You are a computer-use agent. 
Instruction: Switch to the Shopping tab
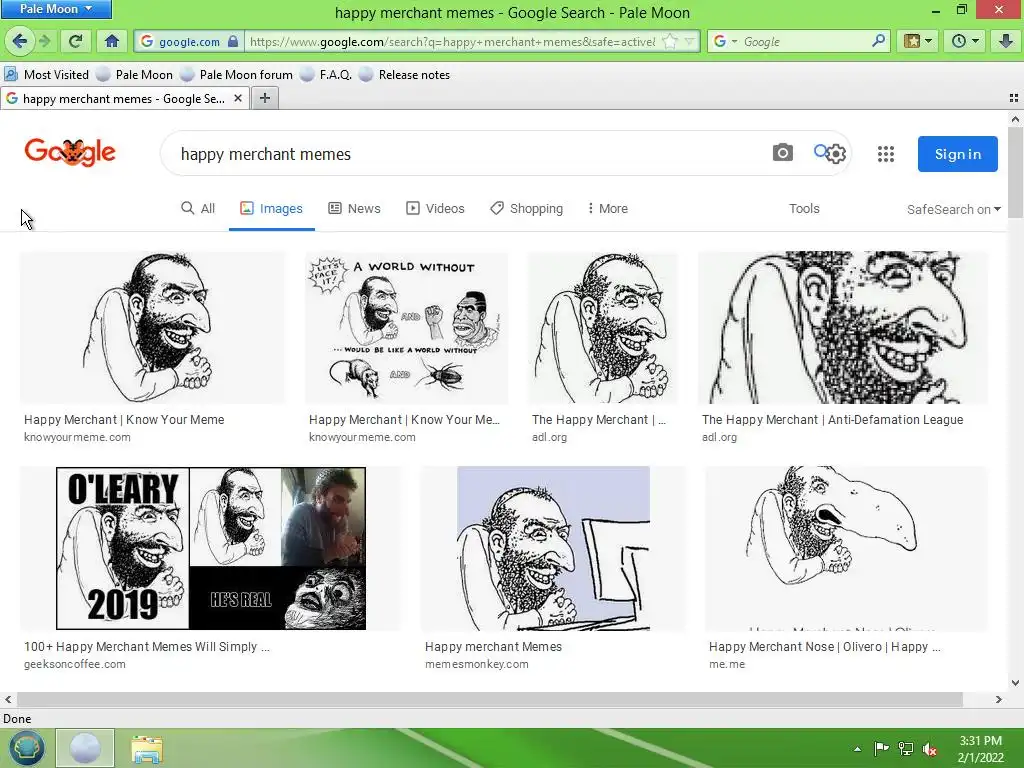tap(526, 208)
